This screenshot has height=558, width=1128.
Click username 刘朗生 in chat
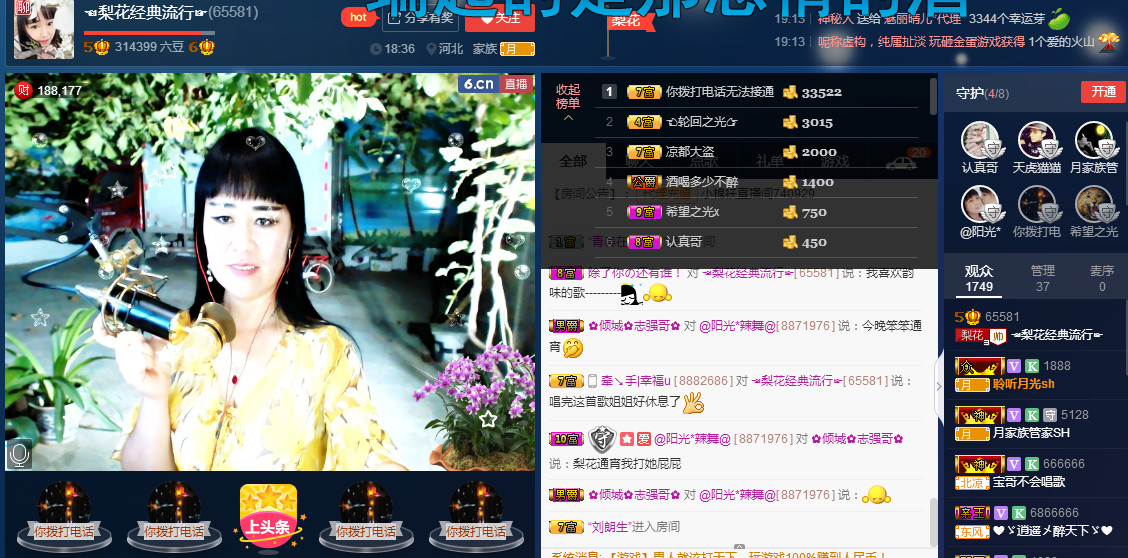[x=609, y=526]
